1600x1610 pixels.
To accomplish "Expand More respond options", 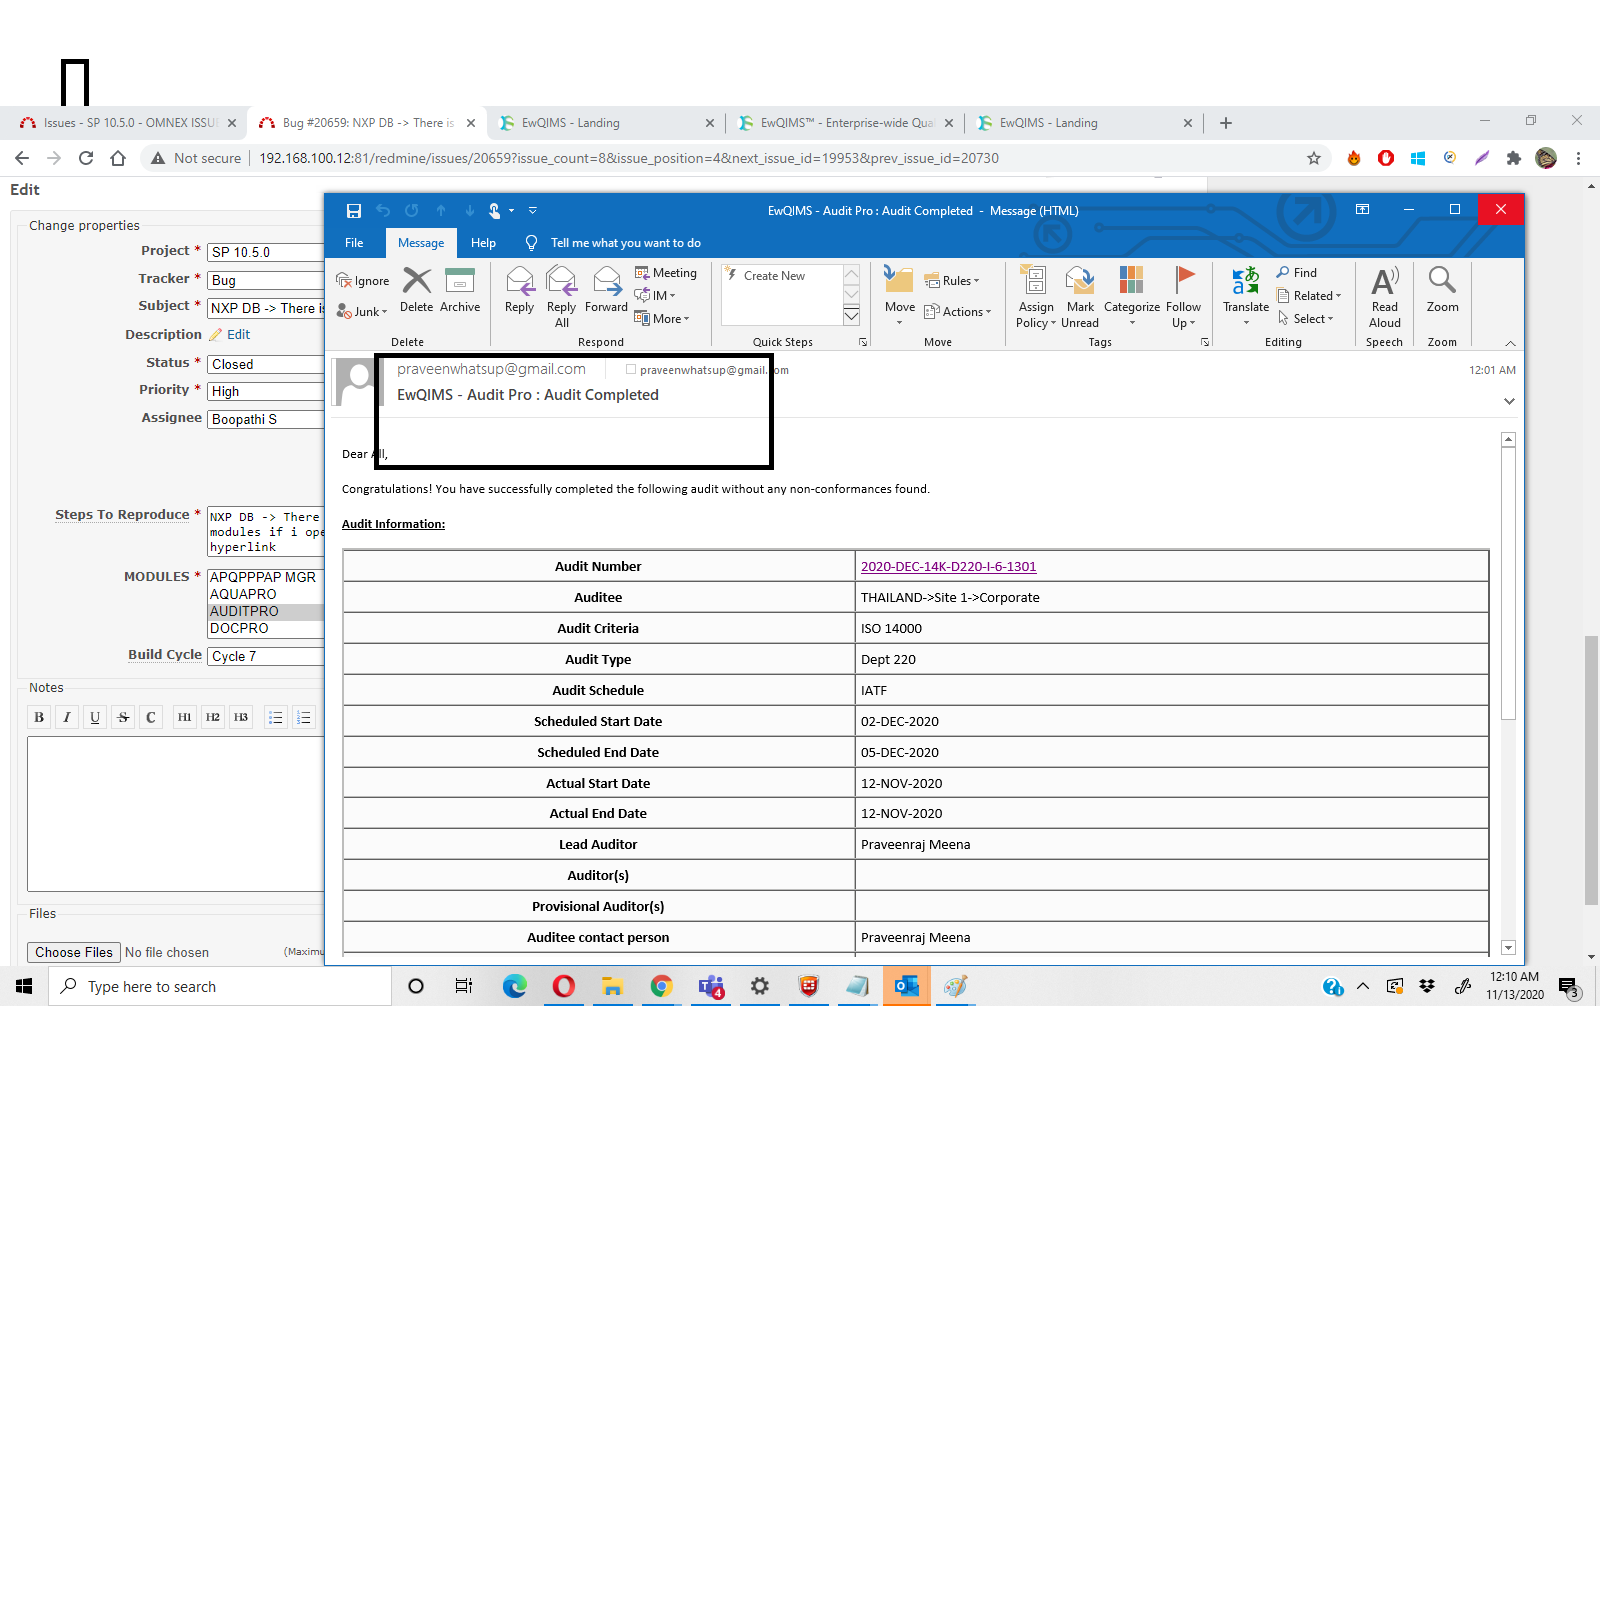I will click(662, 319).
